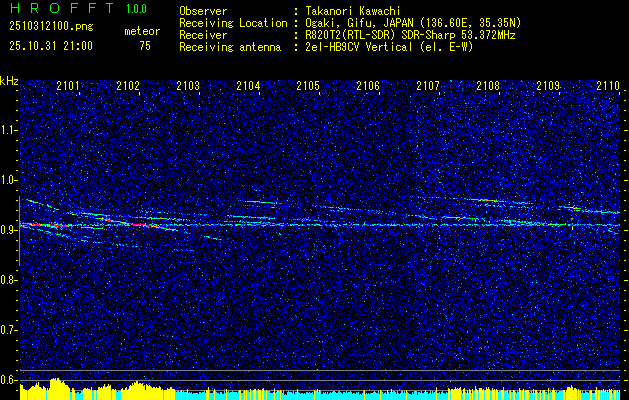Click the 0.8 kHz frequency label

tap(8, 280)
